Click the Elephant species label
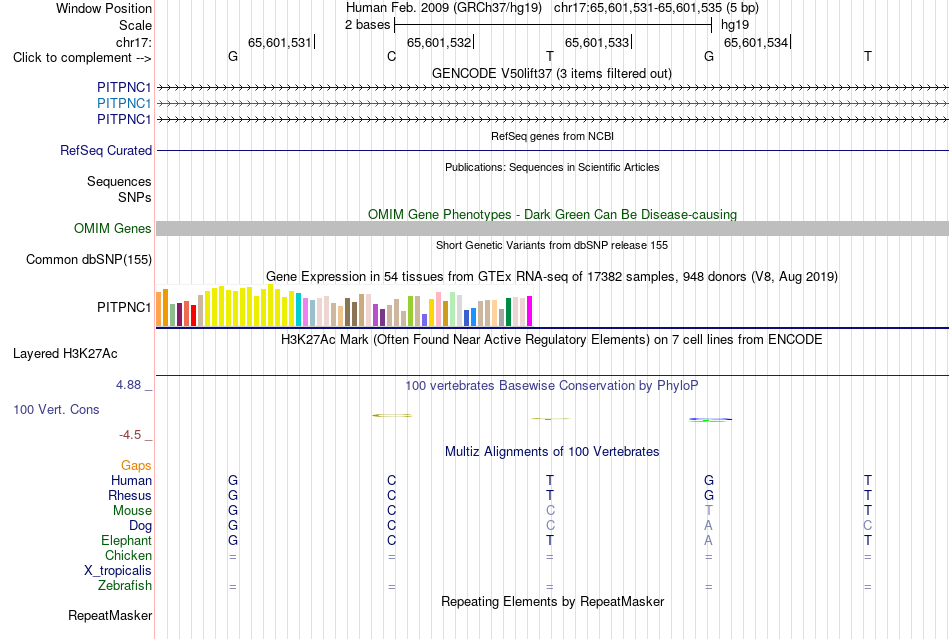Screen dimensions: 950x639 tap(126, 540)
